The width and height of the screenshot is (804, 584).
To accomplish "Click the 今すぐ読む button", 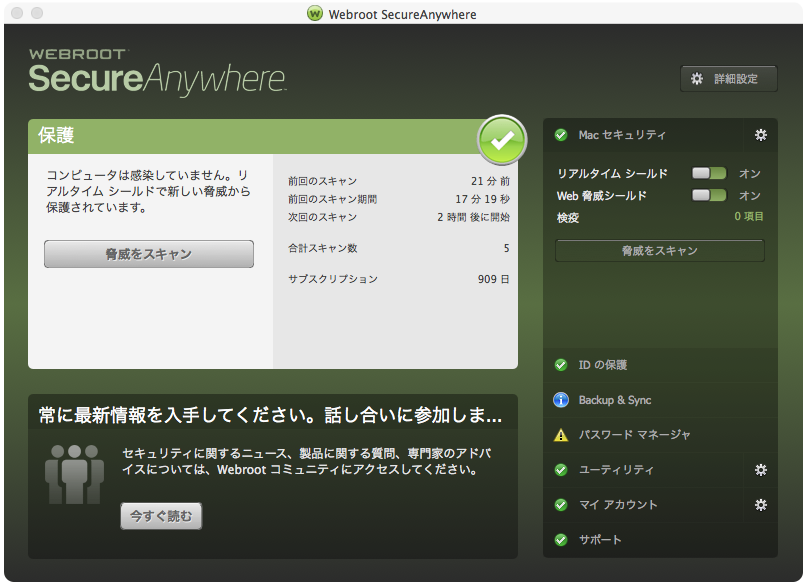I will [161, 516].
